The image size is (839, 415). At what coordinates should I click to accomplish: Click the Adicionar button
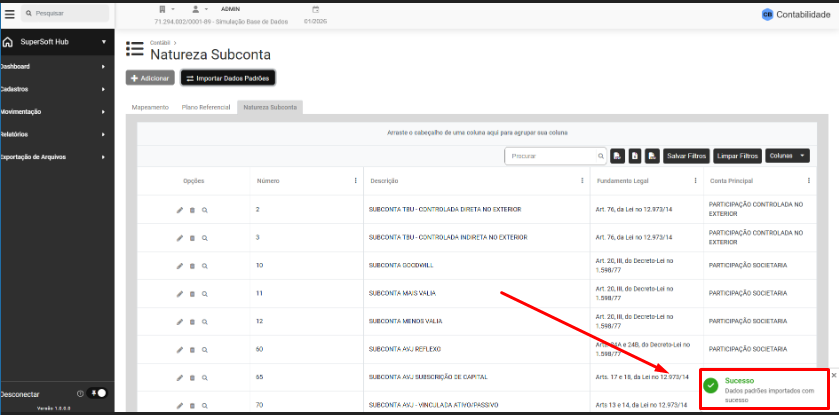150,78
